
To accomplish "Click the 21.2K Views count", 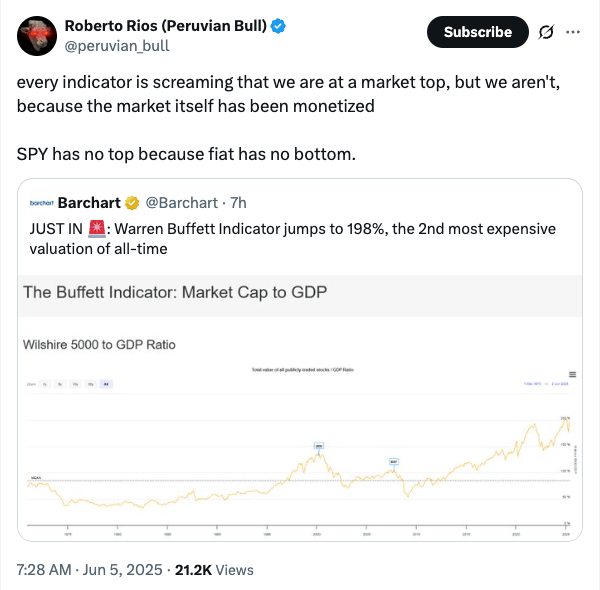I will tap(214, 570).
